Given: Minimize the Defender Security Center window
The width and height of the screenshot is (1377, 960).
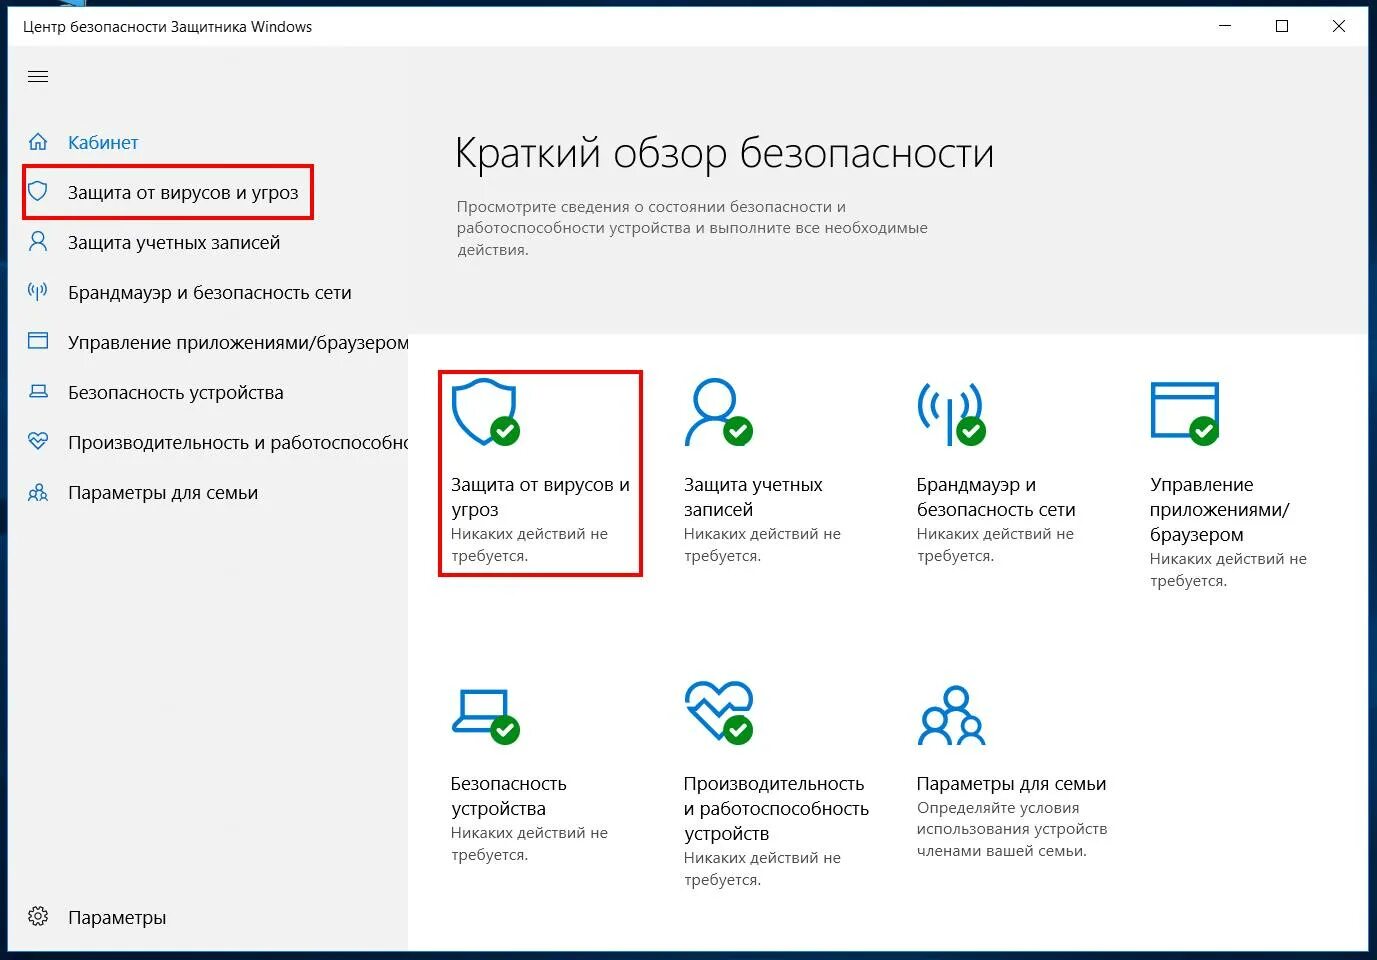Looking at the screenshot, I should pos(1225,26).
